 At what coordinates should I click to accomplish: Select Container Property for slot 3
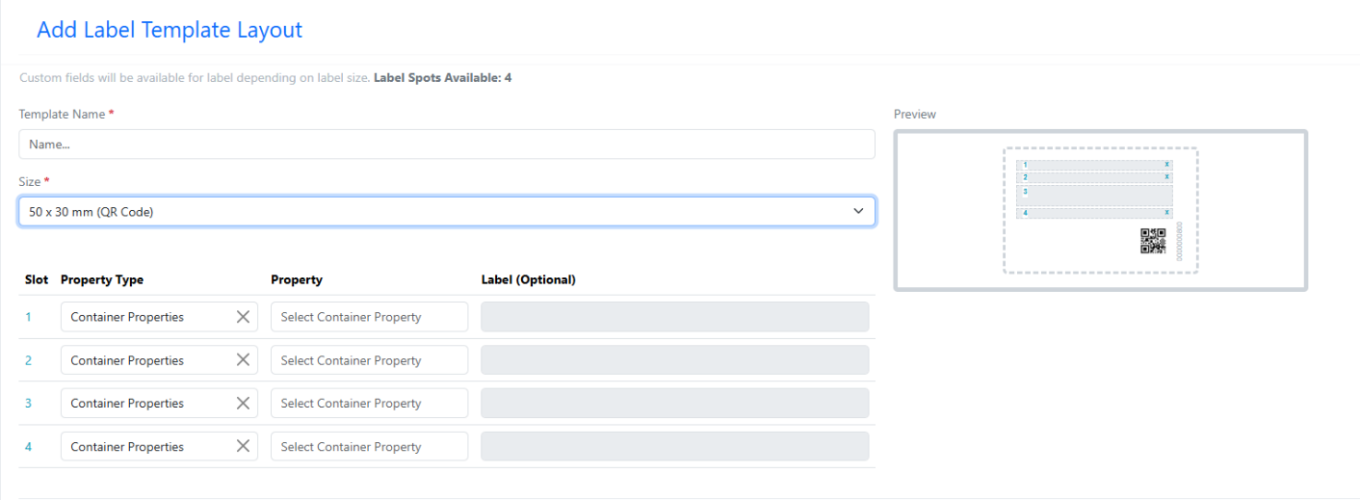coord(369,403)
